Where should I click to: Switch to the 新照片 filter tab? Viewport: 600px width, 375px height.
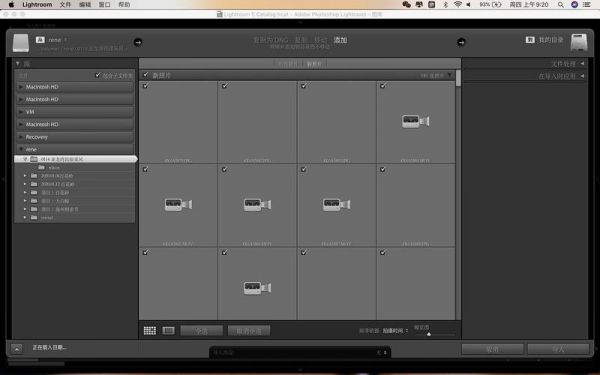[x=314, y=64]
